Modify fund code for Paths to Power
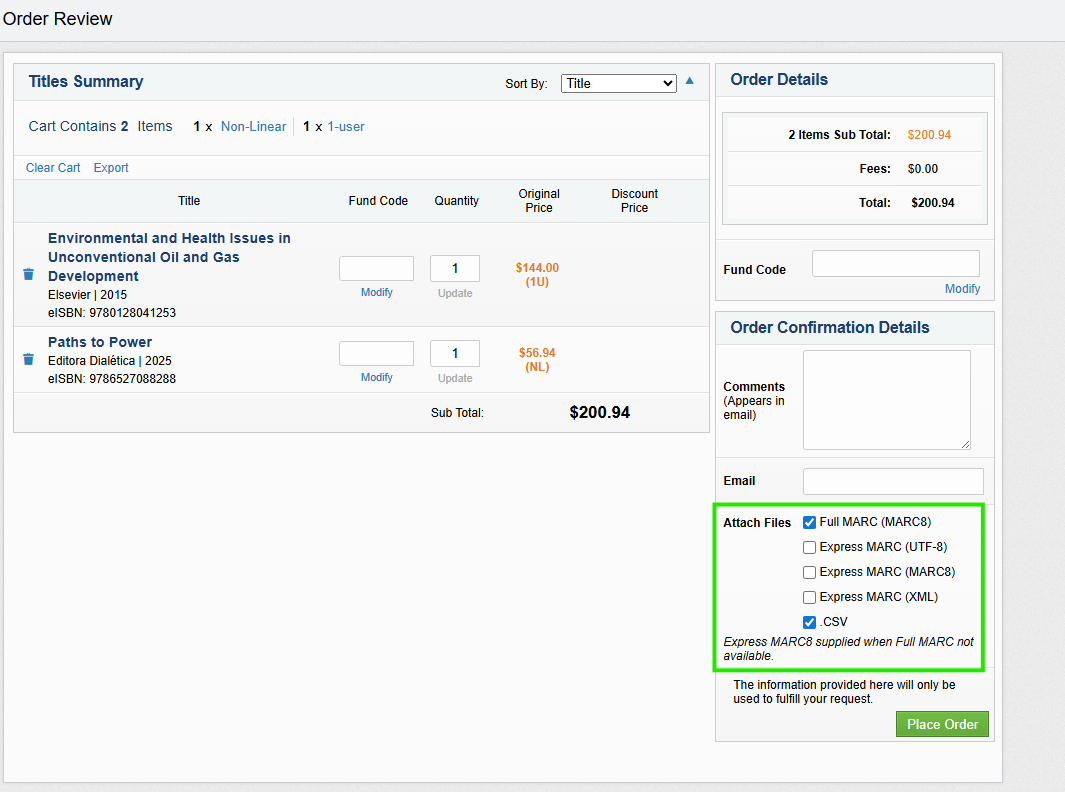Screen dimensions: 1065x792 [x=376, y=377]
